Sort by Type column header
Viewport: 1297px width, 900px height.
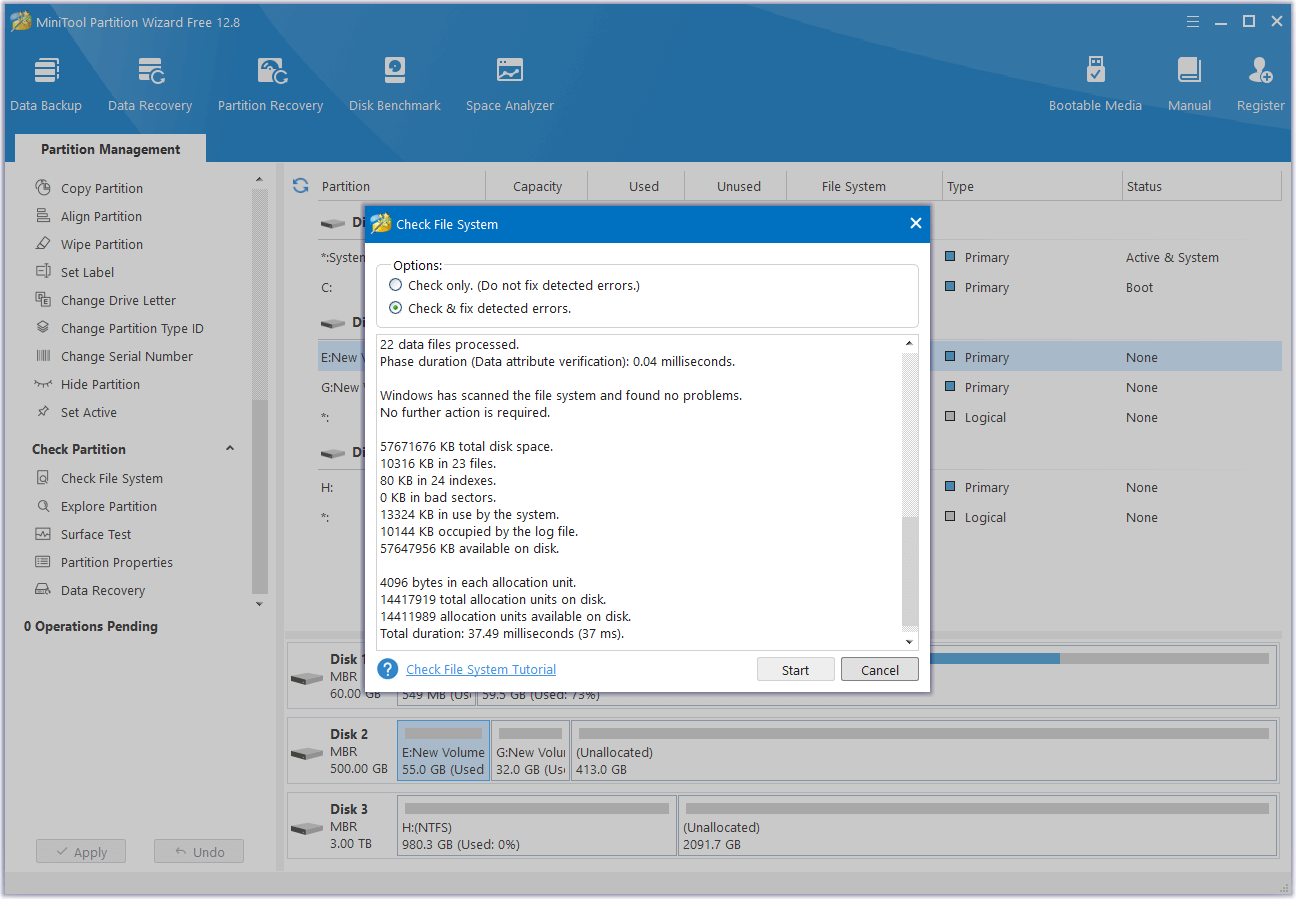[x=1032, y=186]
